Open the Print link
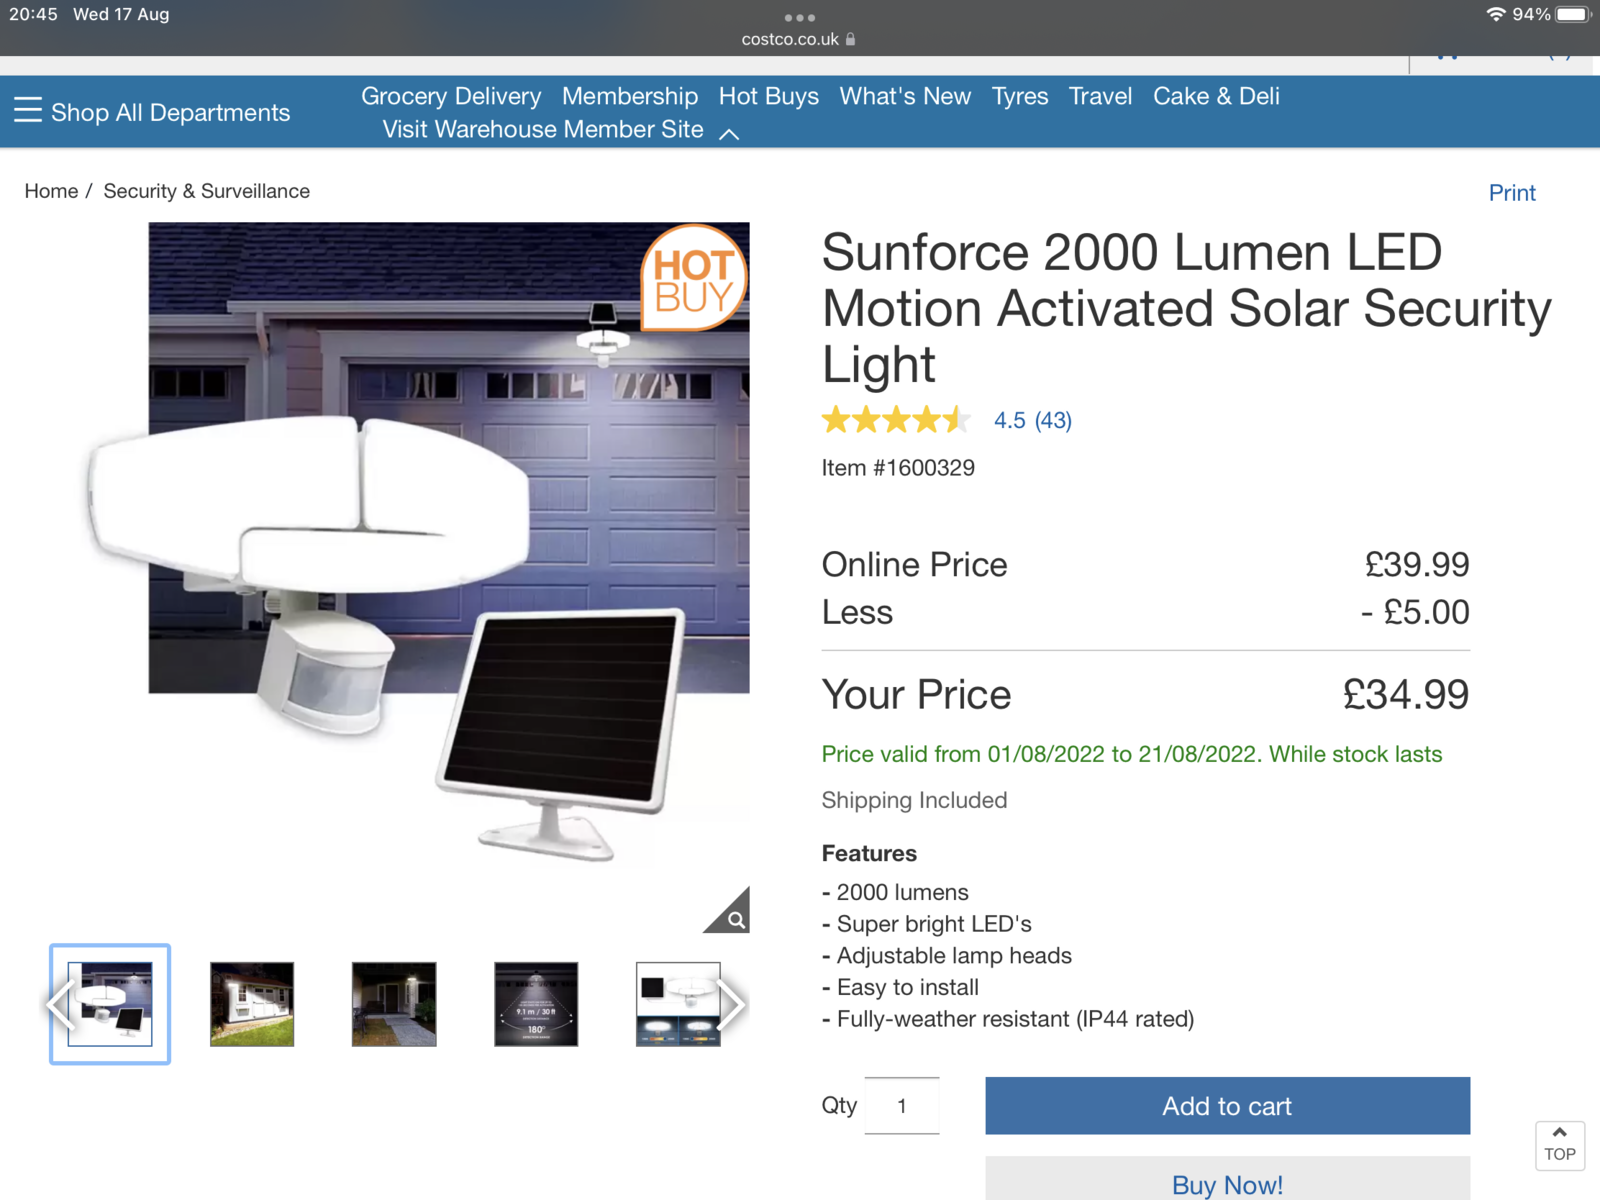The height and width of the screenshot is (1200, 1600). (x=1512, y=193)
